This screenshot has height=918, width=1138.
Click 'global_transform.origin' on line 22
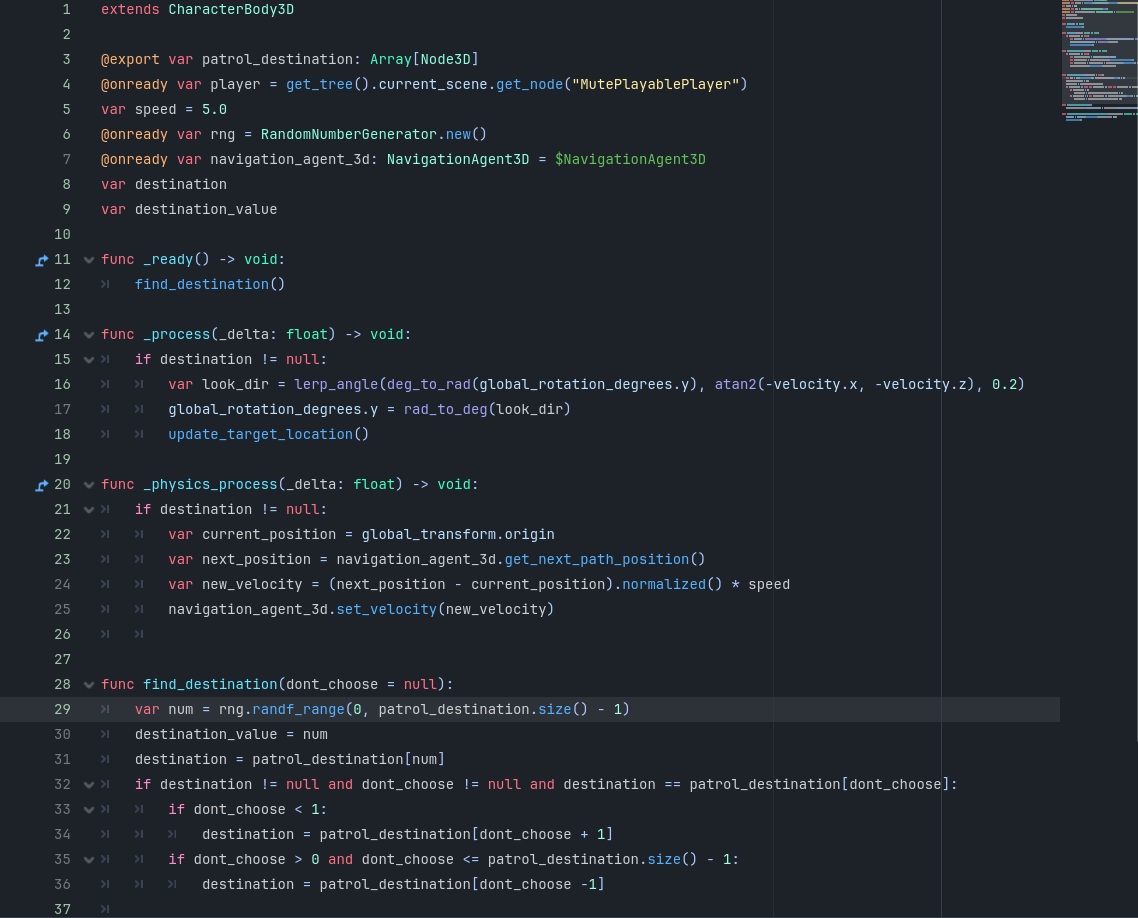click(x=458, y=535)
